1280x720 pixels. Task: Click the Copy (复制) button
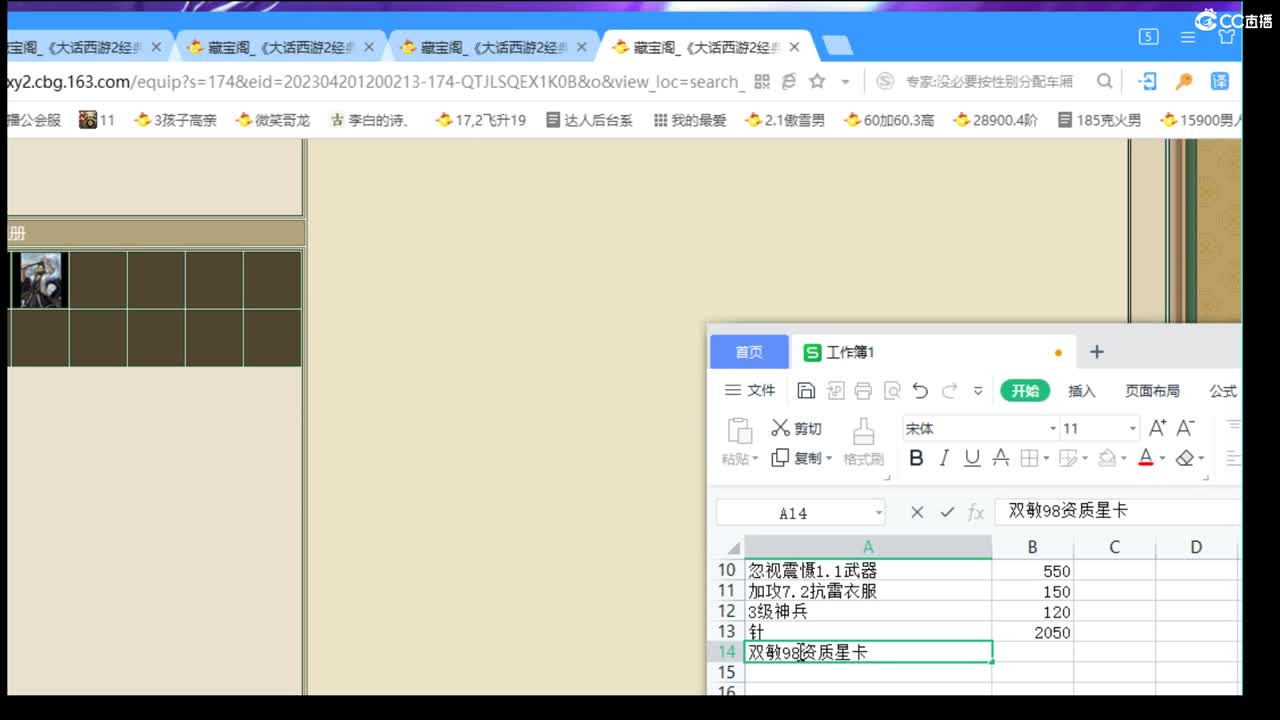796,458
